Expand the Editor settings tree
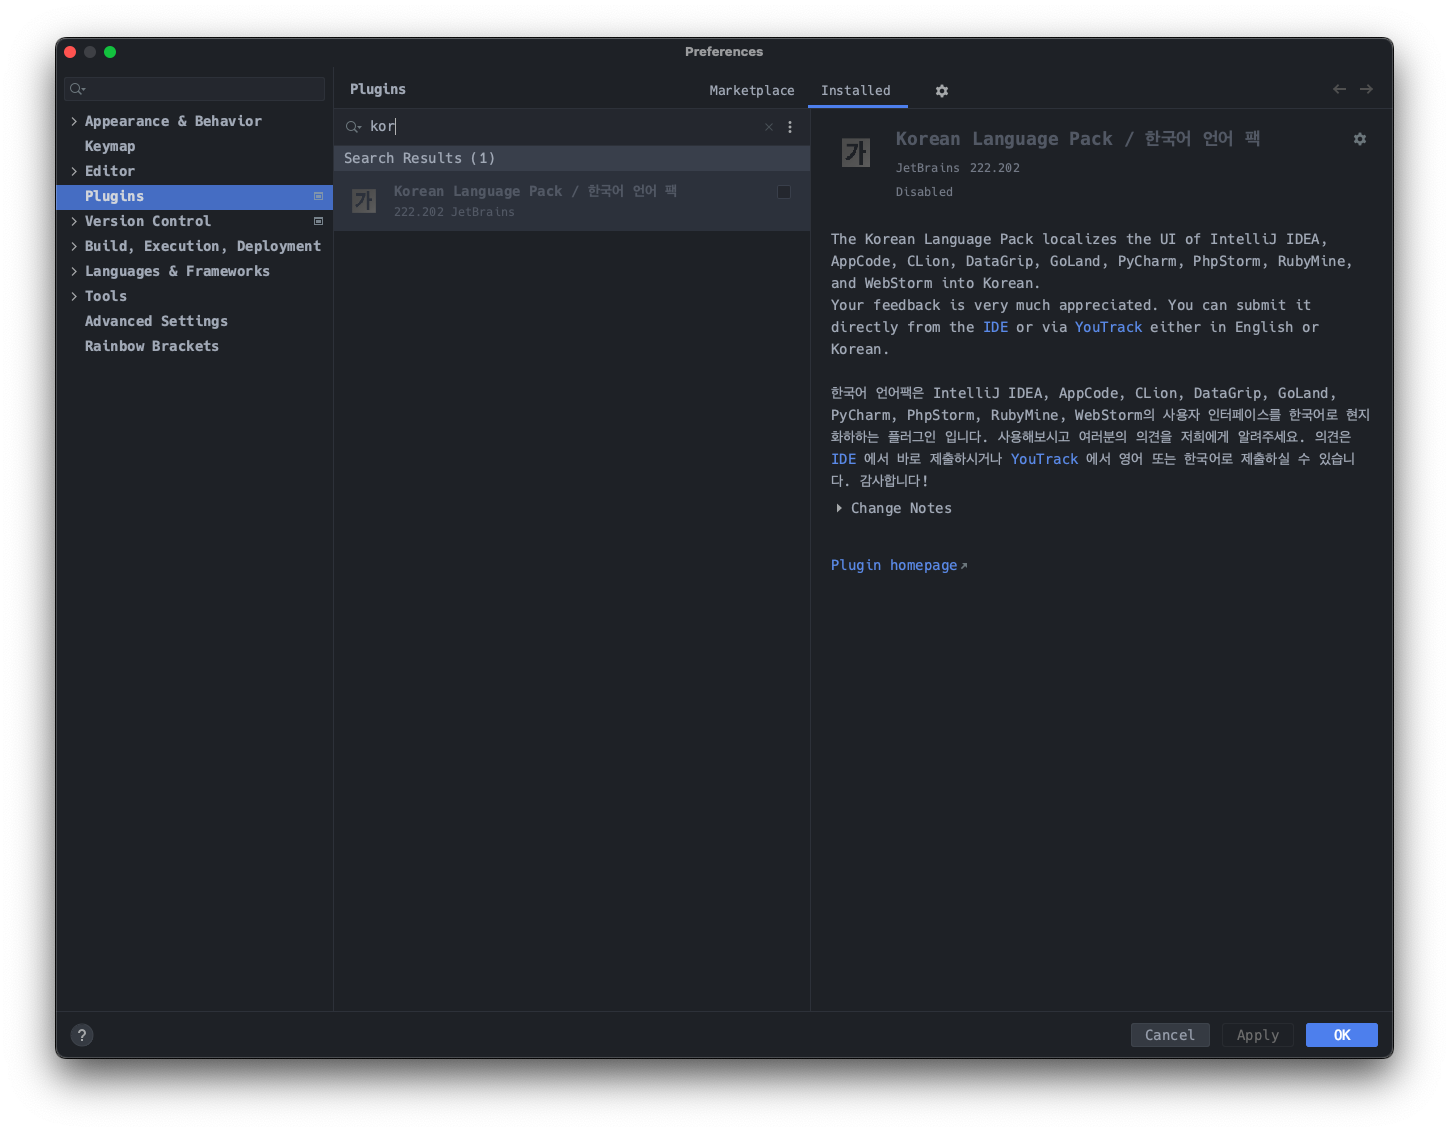 [74, 171]
